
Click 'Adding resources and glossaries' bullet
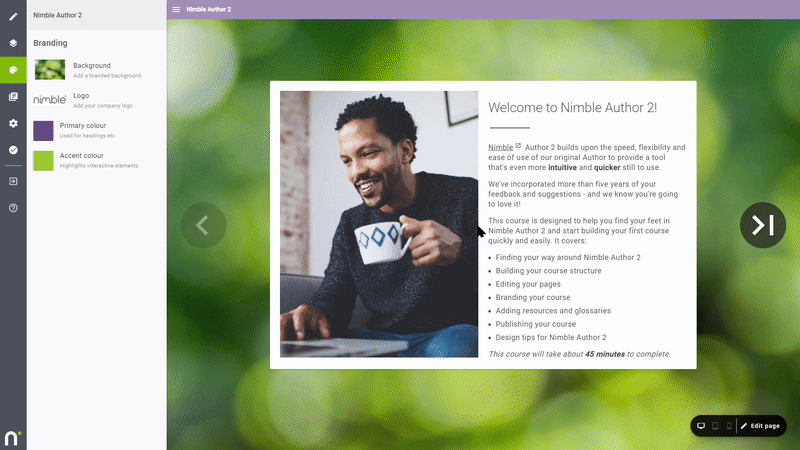[553, 310]
